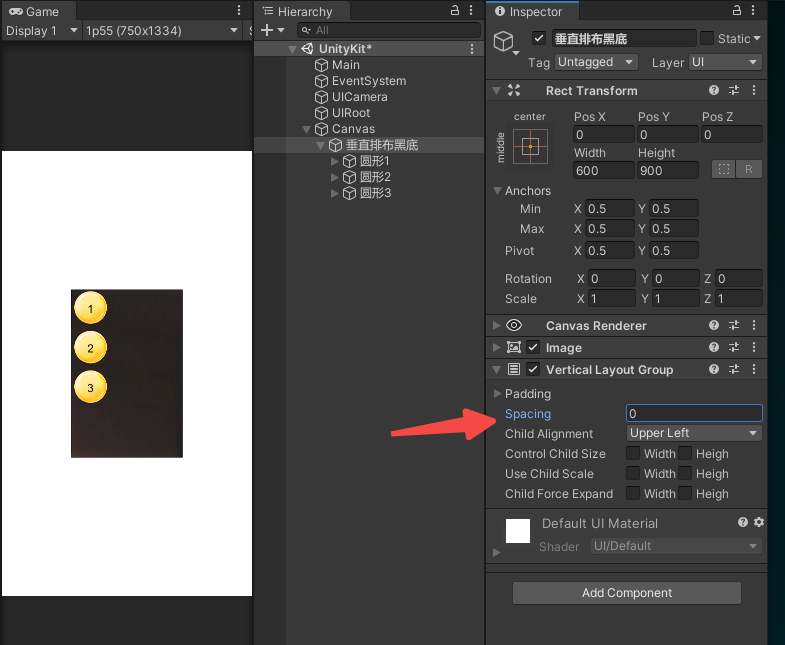Open Default UI Material help reference
785x645 pixels.
pos(743,522)
